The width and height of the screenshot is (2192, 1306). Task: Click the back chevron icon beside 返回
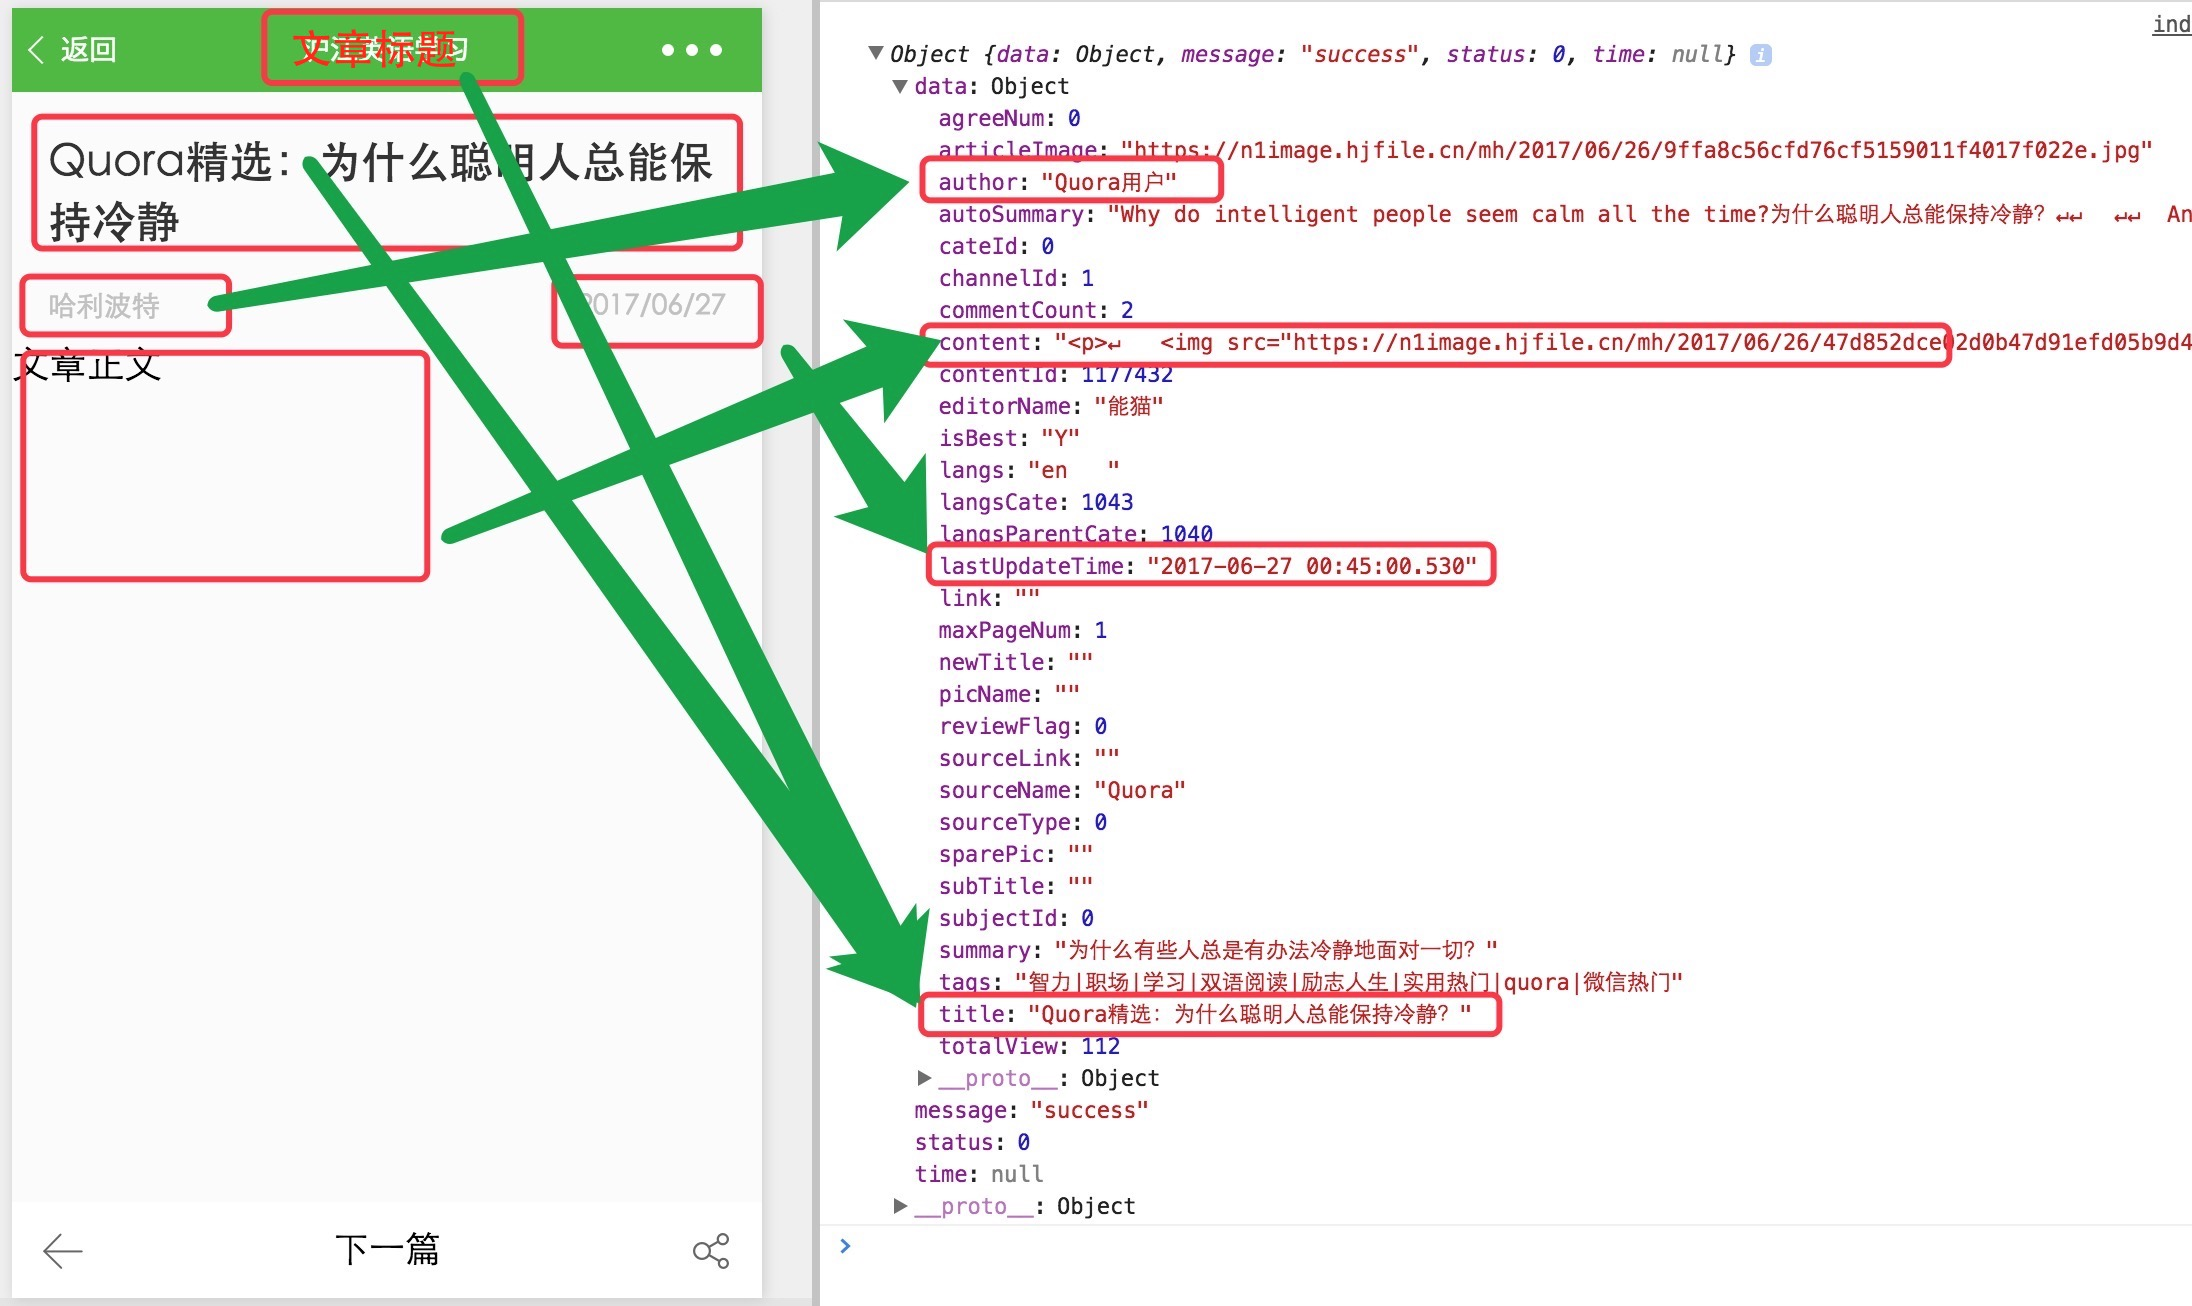36,50
